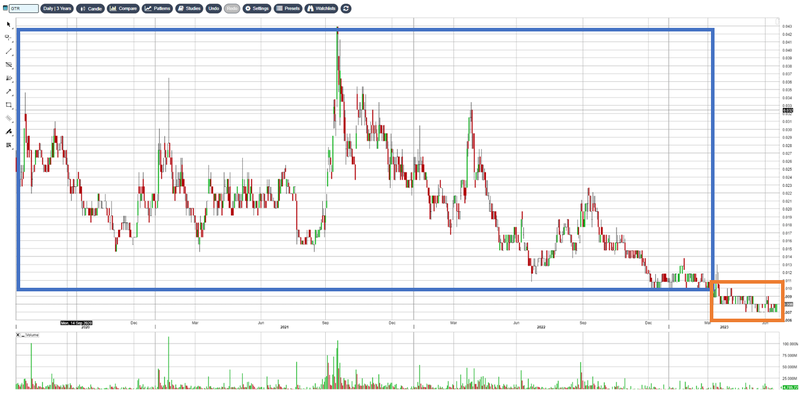The image size is (800, 394).
Task: Click the small window icon beside ticker field
Action: [x=5, y=9]
